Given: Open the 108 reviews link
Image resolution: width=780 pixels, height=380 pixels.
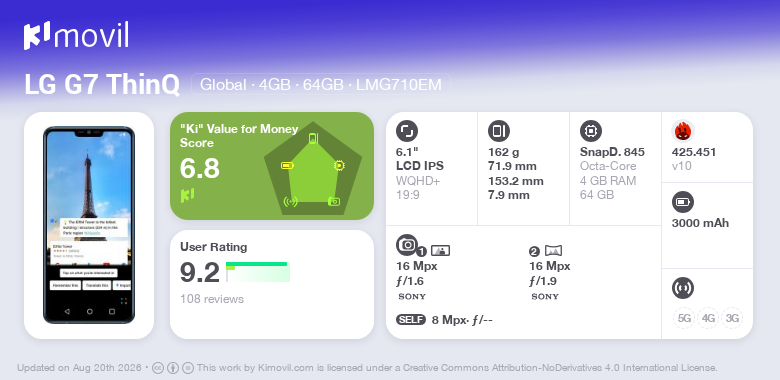Looking at the screenshot, I should coord(212,299).
